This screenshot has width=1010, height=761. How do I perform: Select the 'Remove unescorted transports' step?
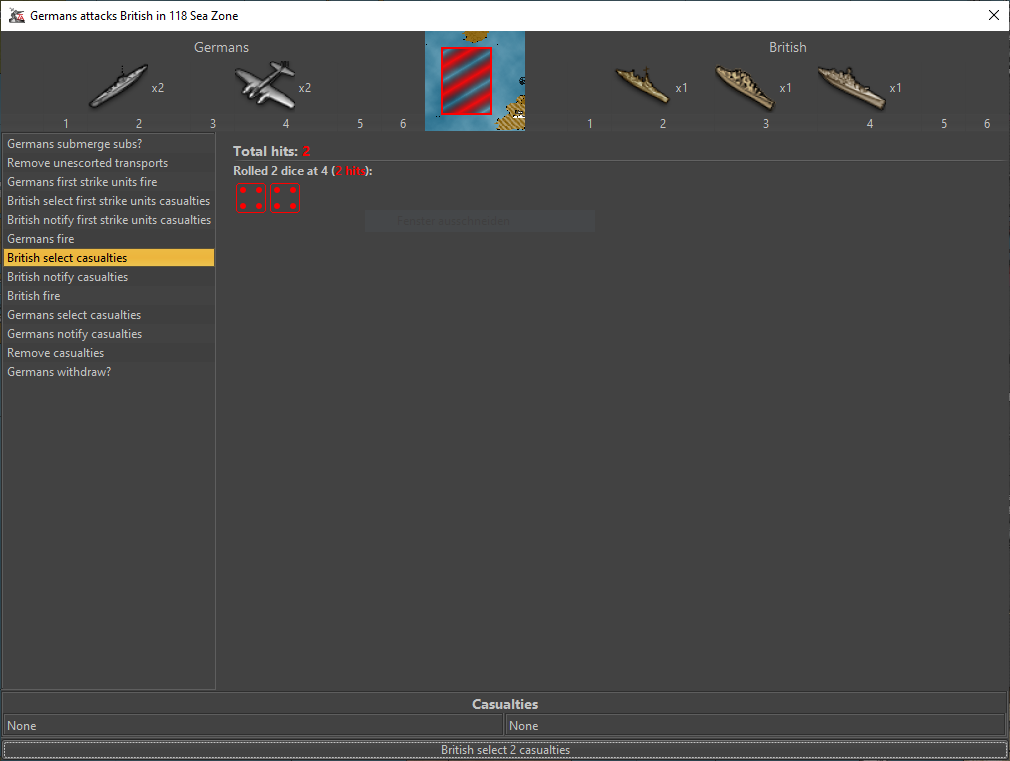88,163
